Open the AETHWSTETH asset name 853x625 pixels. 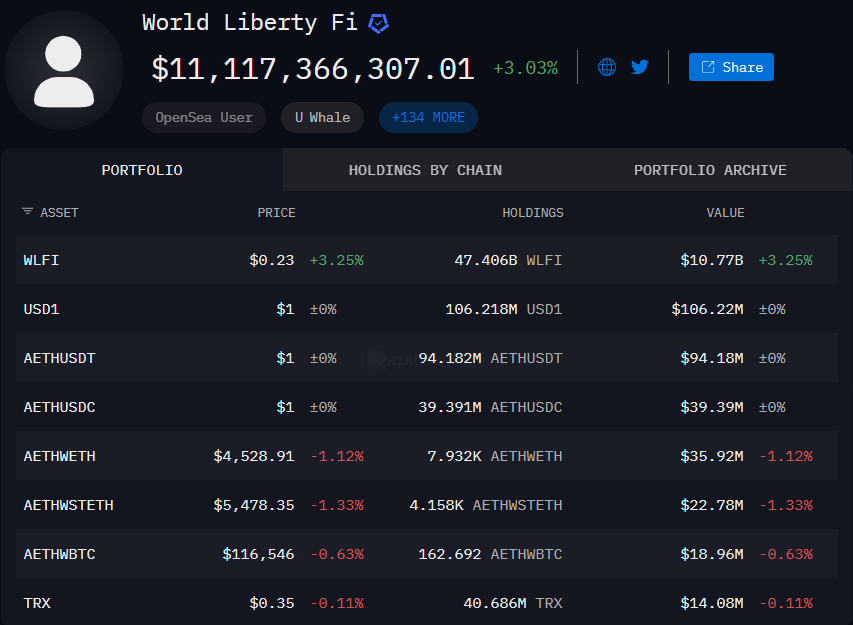point(69,505)
